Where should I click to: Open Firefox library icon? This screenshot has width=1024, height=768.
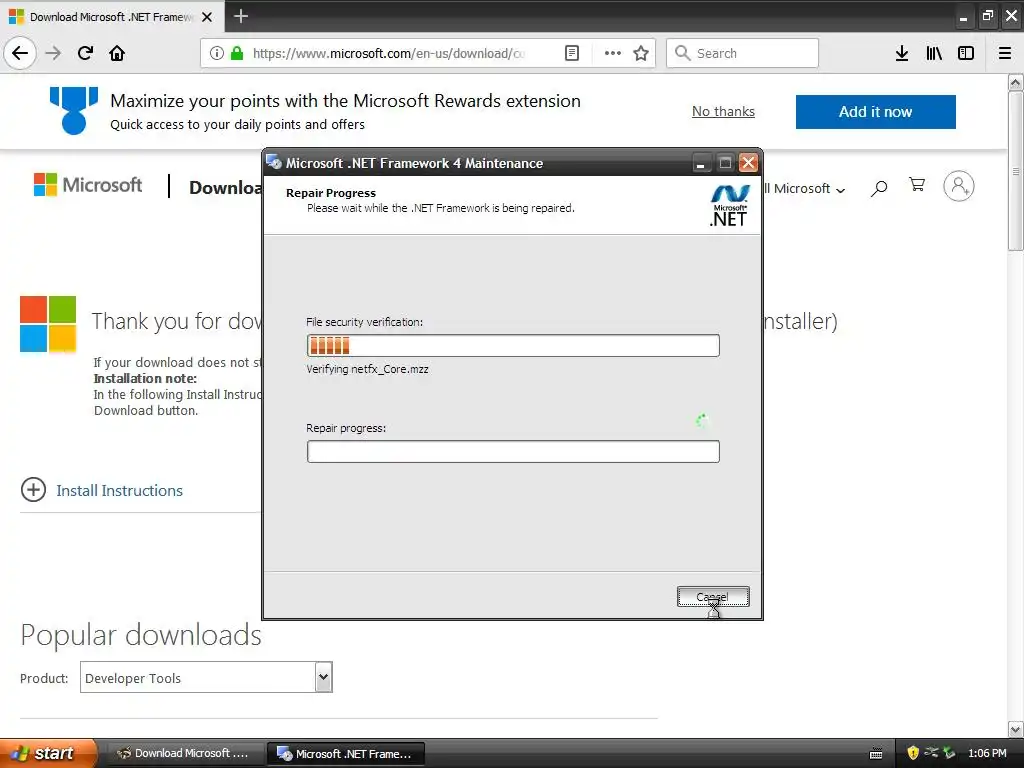coord(934,53)
